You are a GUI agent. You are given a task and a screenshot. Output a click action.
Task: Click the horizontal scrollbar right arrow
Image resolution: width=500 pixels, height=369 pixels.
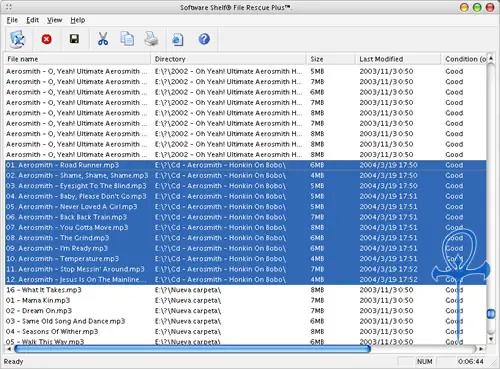(481, 349)
